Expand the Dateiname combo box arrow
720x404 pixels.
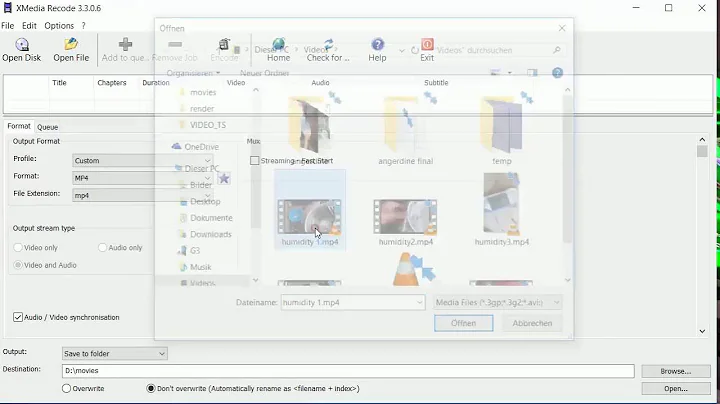click(419, 303)
